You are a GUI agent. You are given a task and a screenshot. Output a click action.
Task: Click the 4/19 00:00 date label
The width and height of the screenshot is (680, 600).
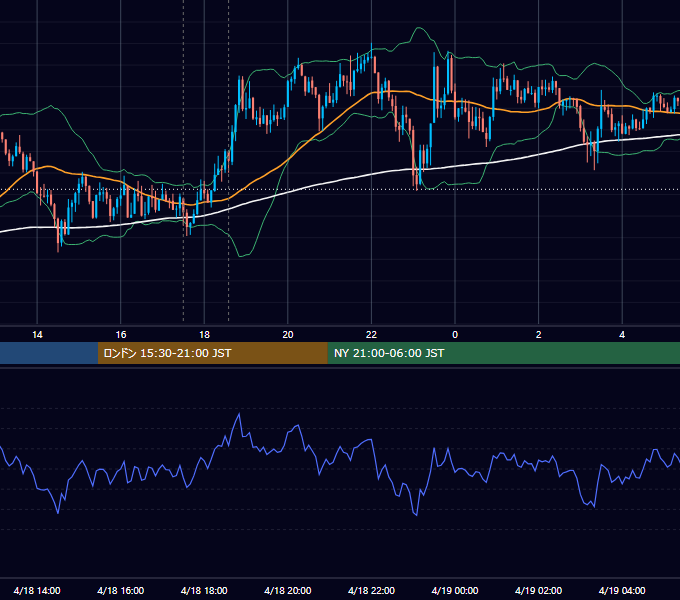tap(455, 590)
